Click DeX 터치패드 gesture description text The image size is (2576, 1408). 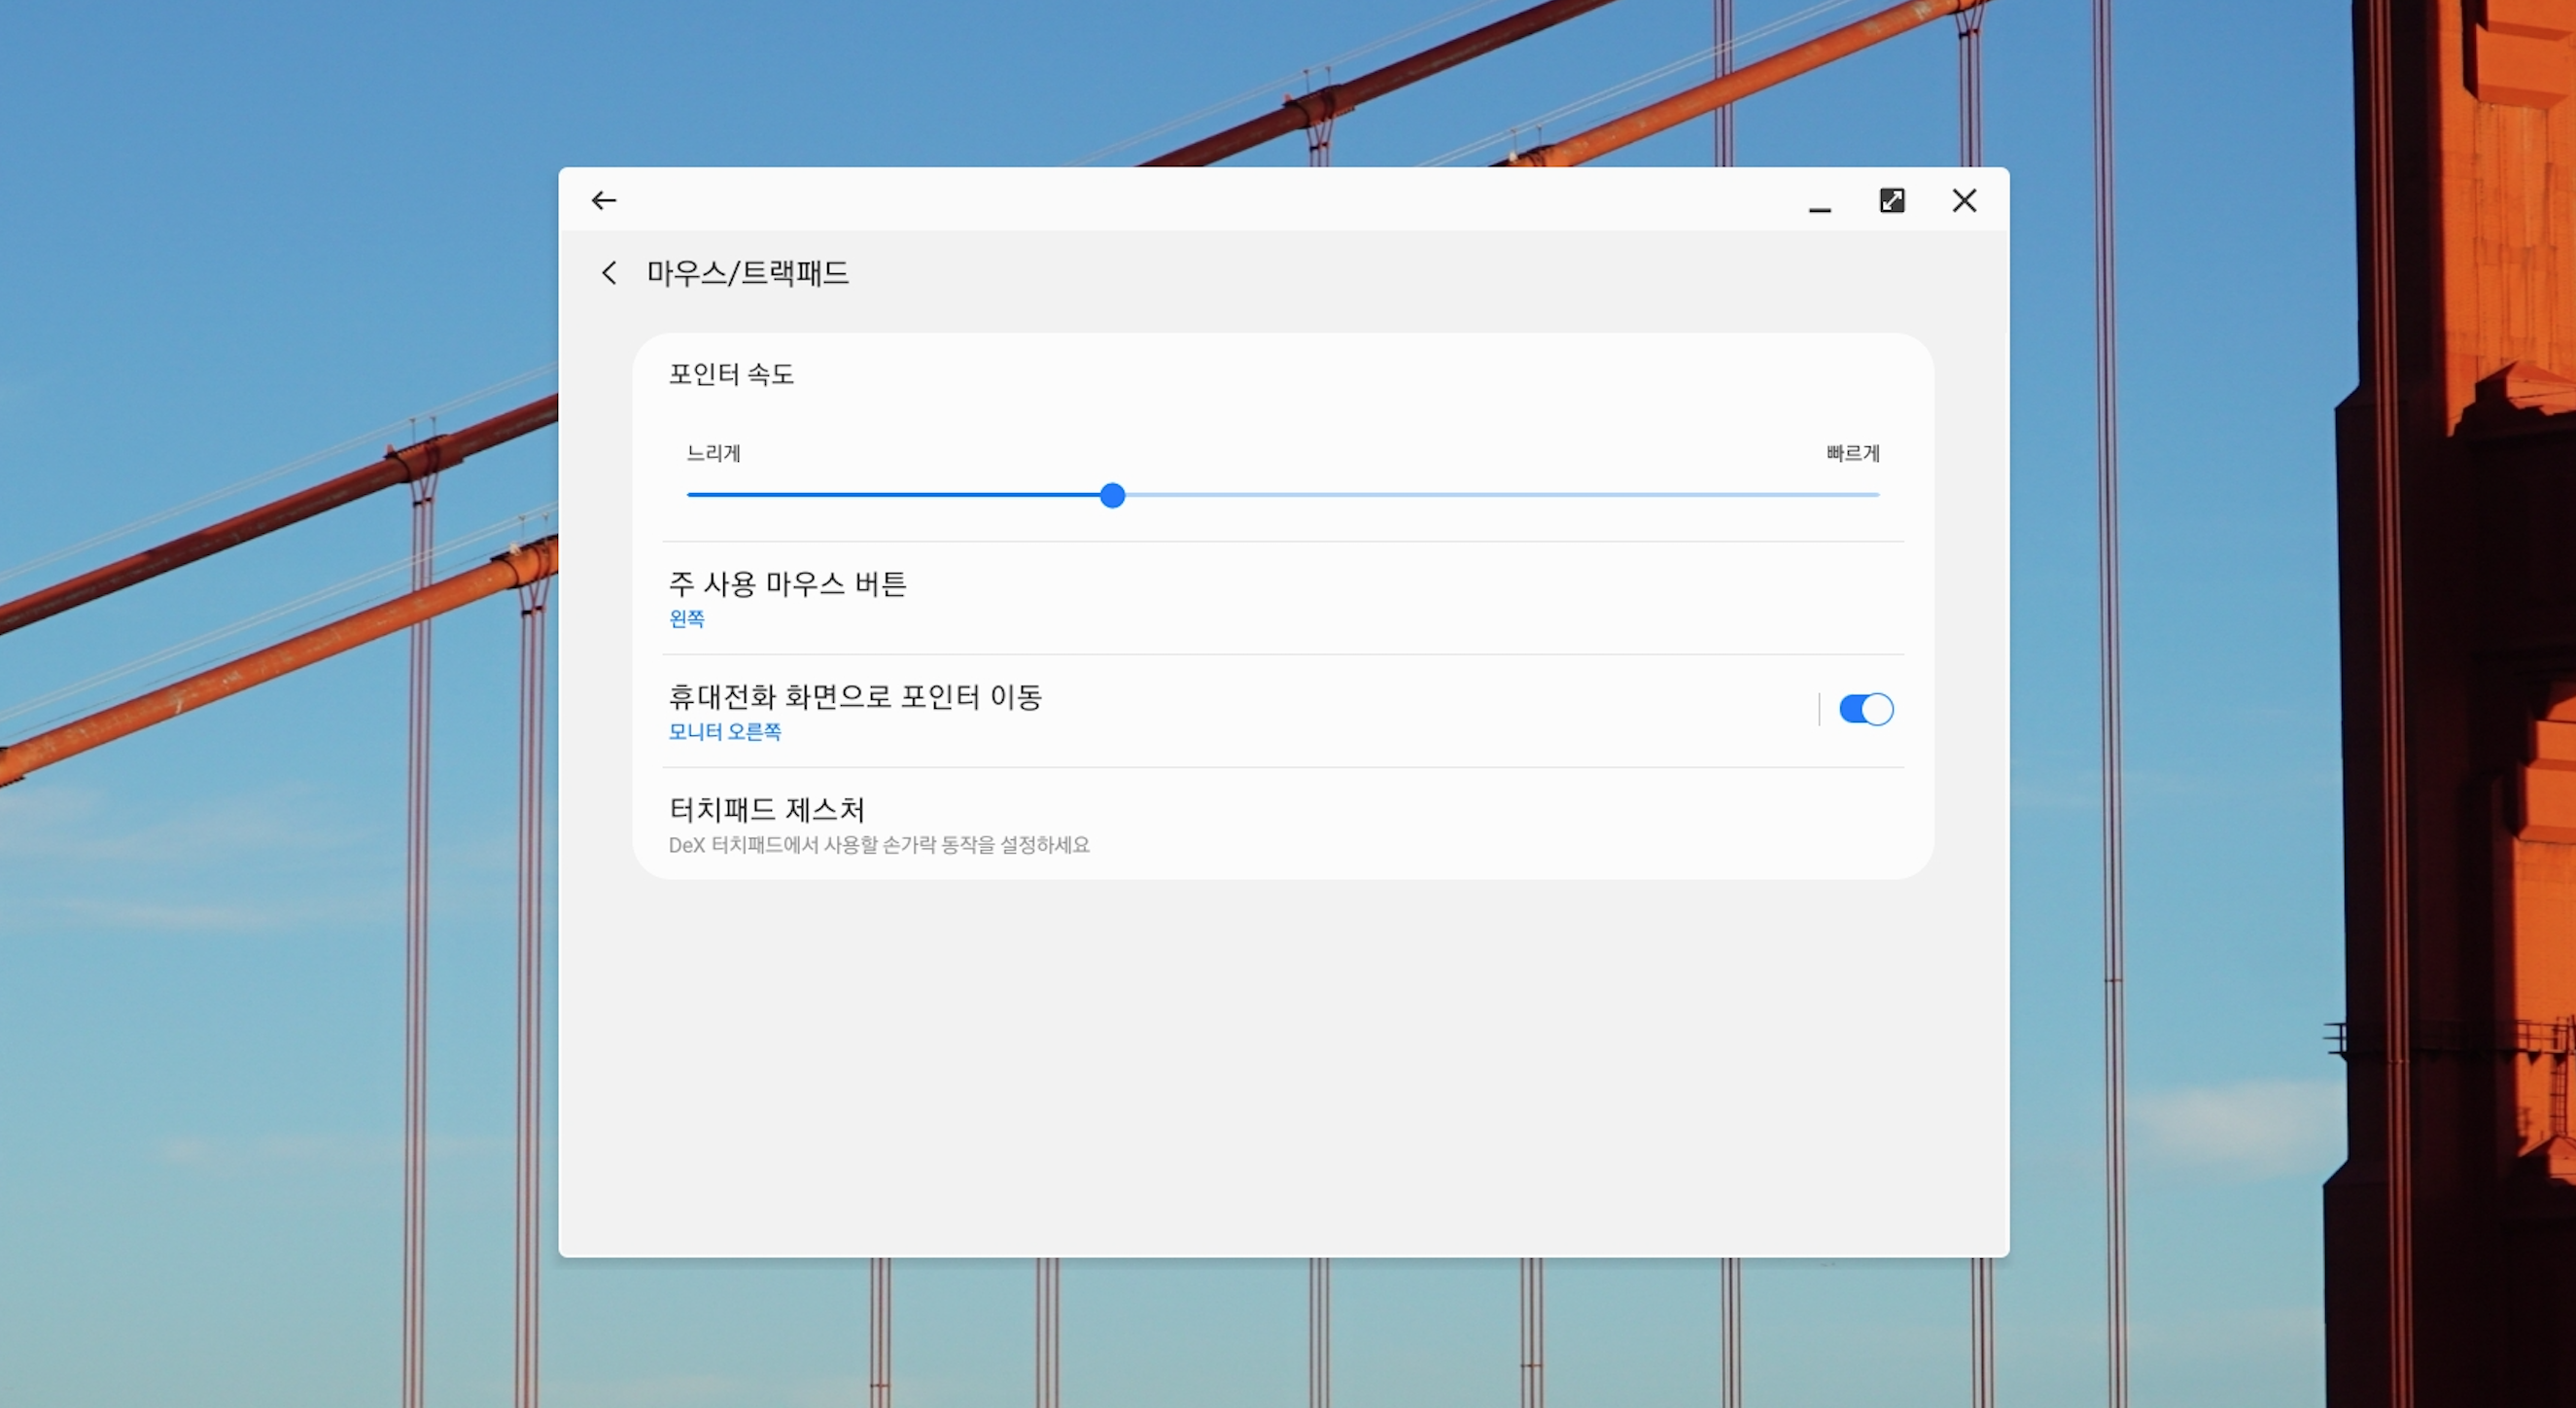point(878,845)
